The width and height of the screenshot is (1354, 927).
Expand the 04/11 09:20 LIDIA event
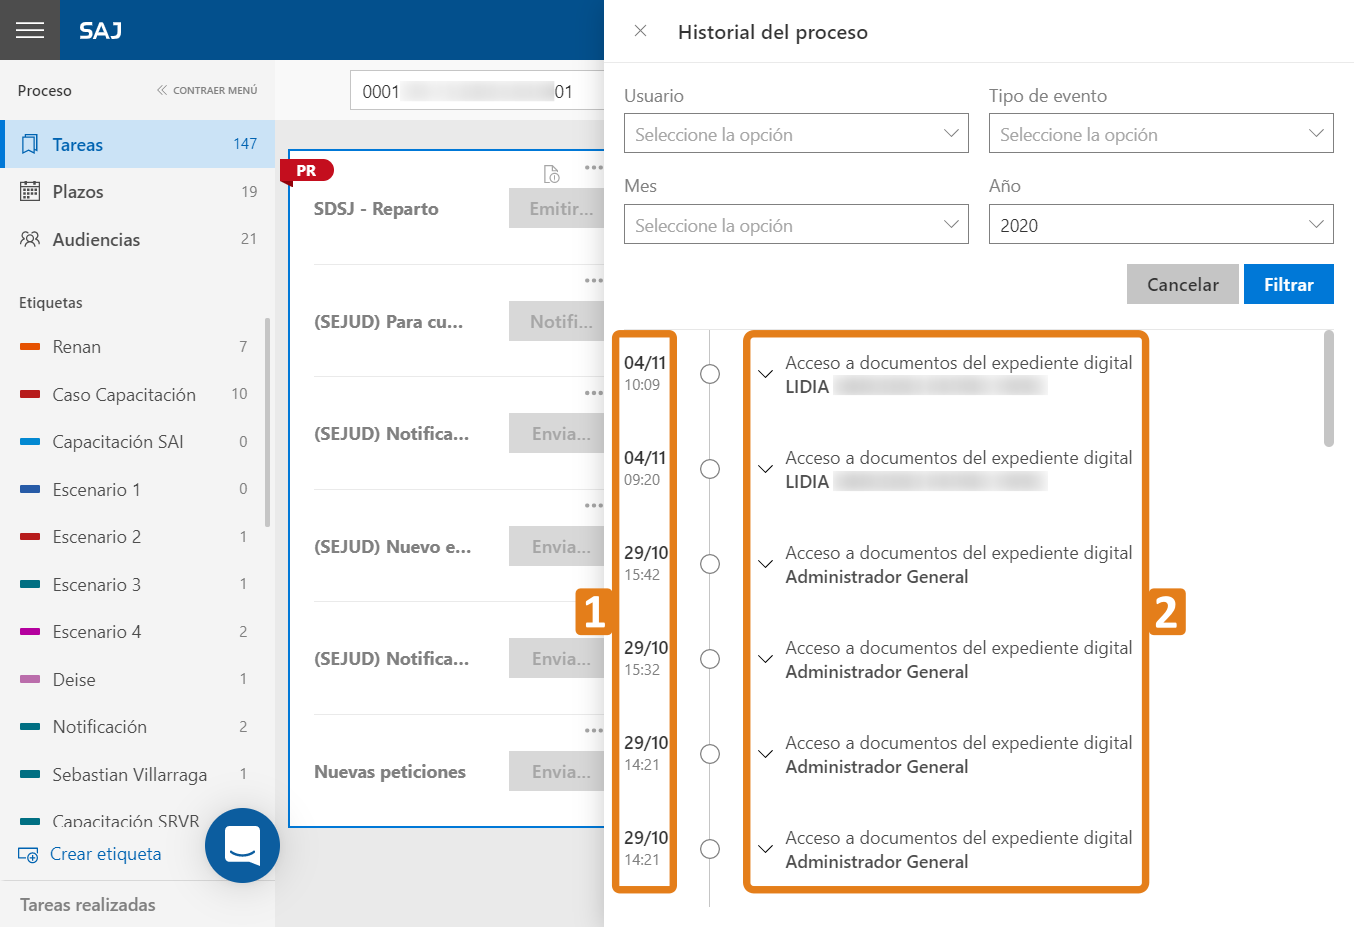765,469
